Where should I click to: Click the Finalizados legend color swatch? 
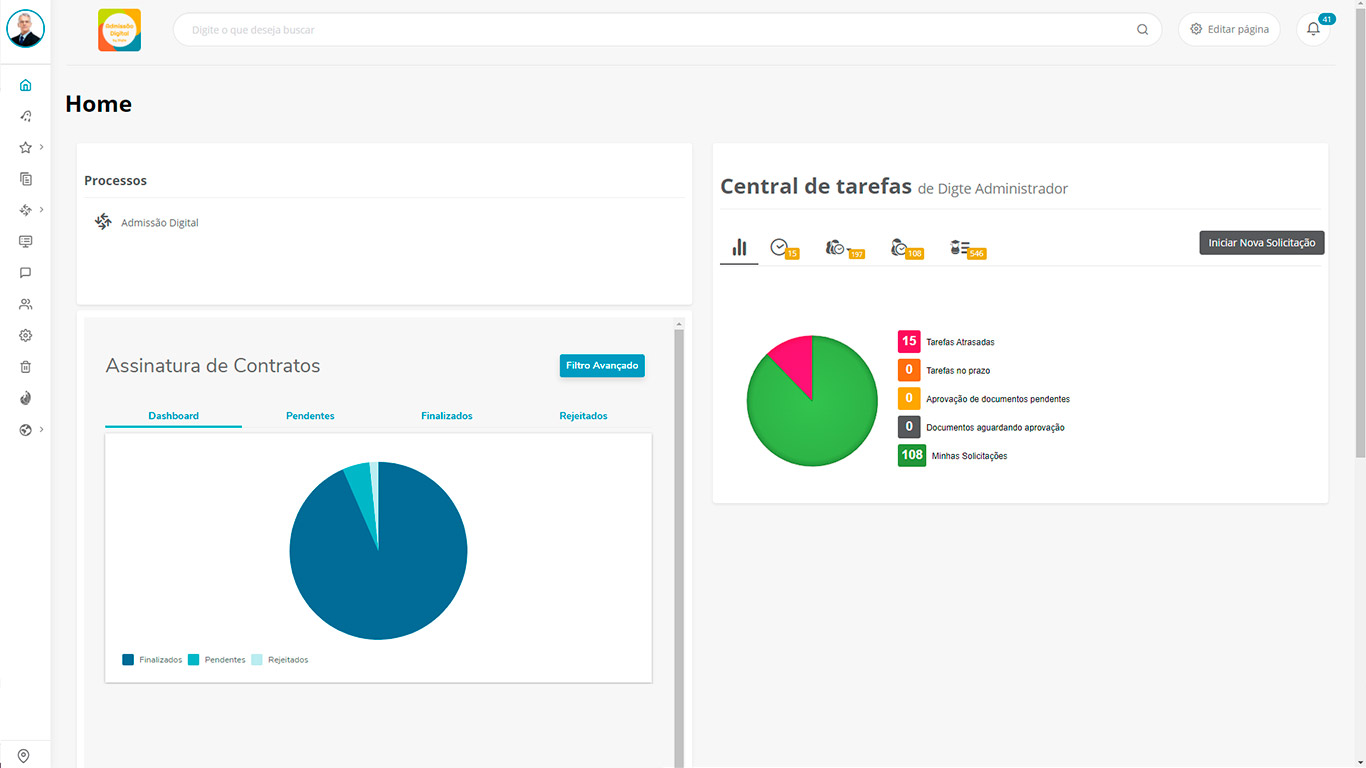(128, 660)
